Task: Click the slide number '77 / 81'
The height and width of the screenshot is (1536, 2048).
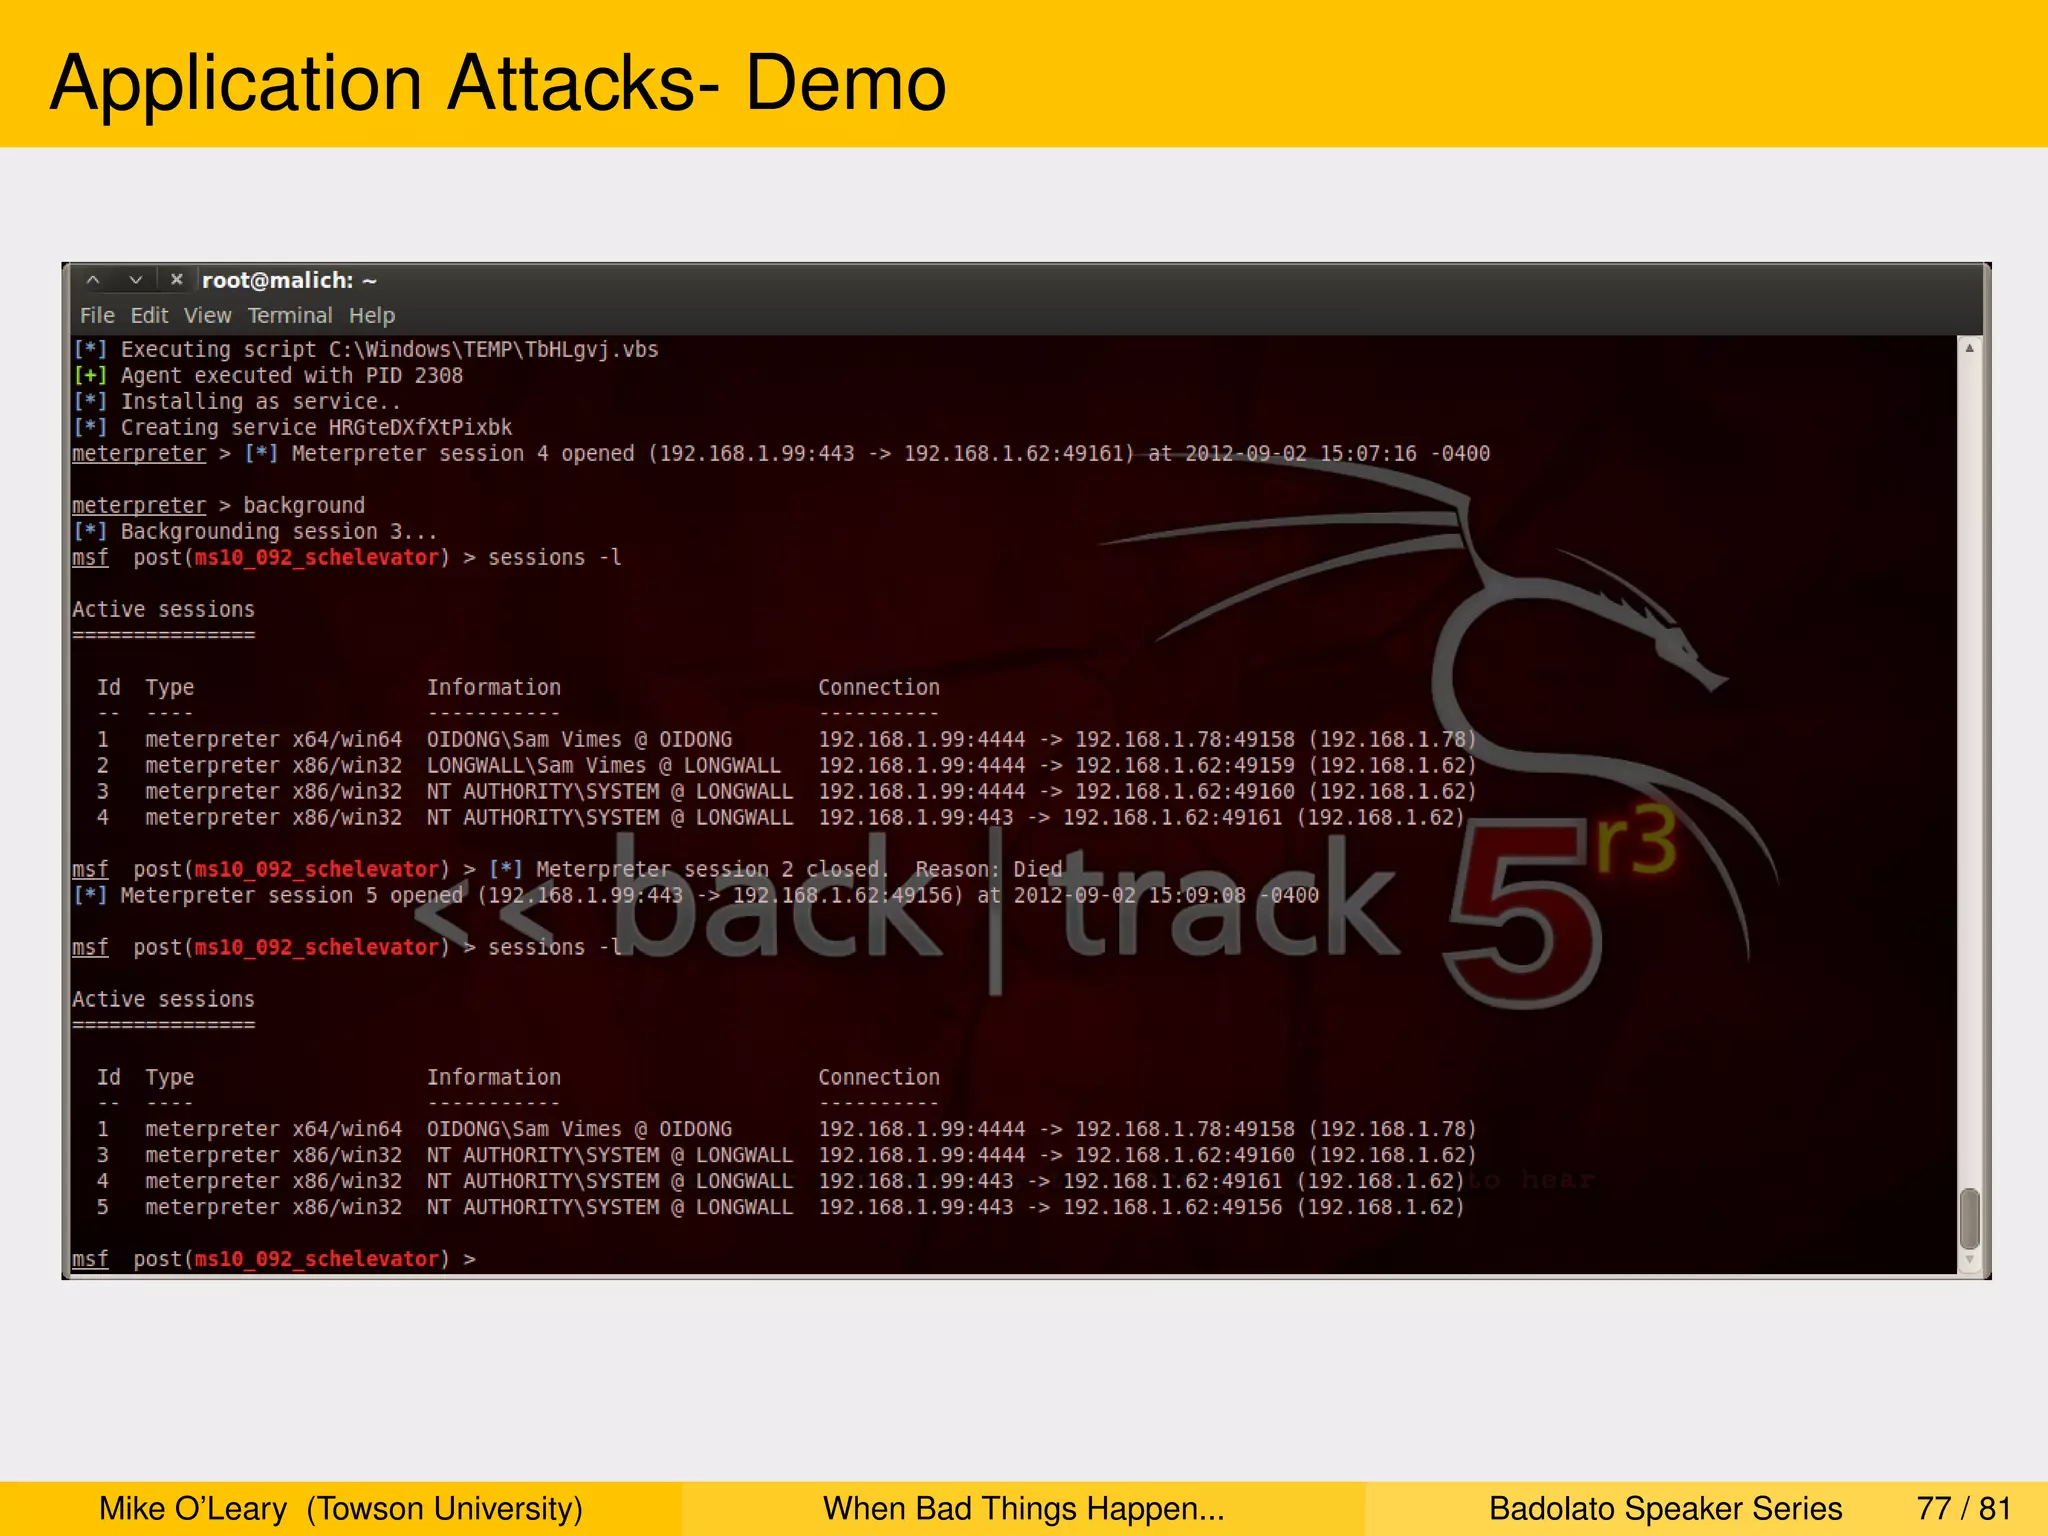Action: point(1963,1509)
